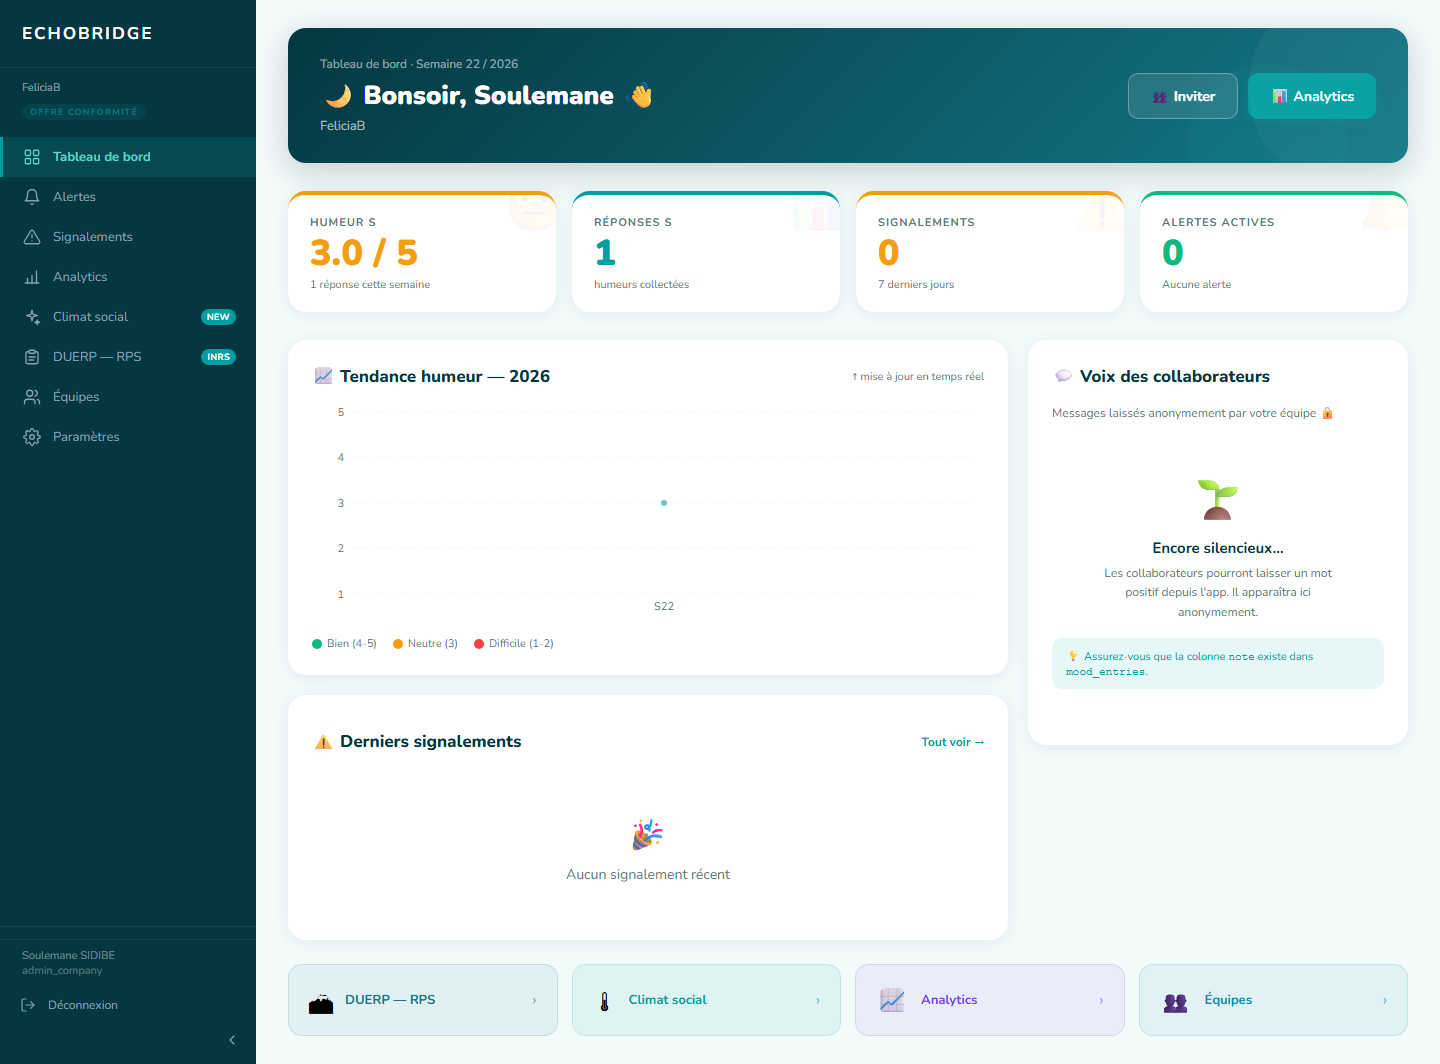Viewport: 1440px width, 1064px height.
Task: Click the seedling icon above Encore silencieux
Action: [1218, 499]
